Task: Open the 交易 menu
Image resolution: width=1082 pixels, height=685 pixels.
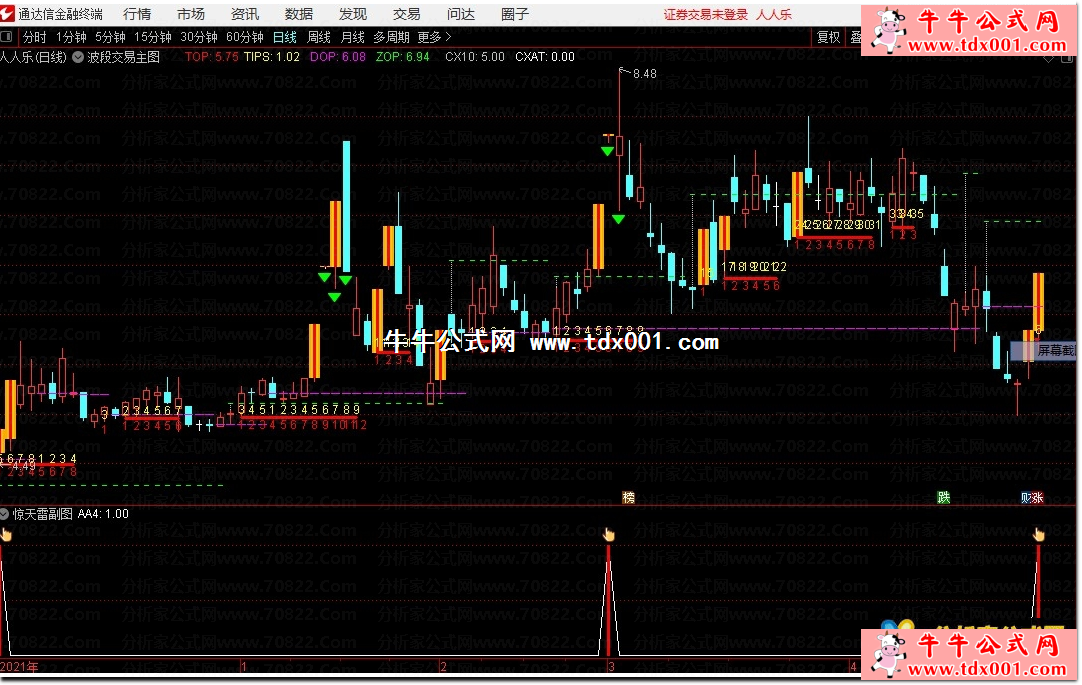Action: pos(406,14)
